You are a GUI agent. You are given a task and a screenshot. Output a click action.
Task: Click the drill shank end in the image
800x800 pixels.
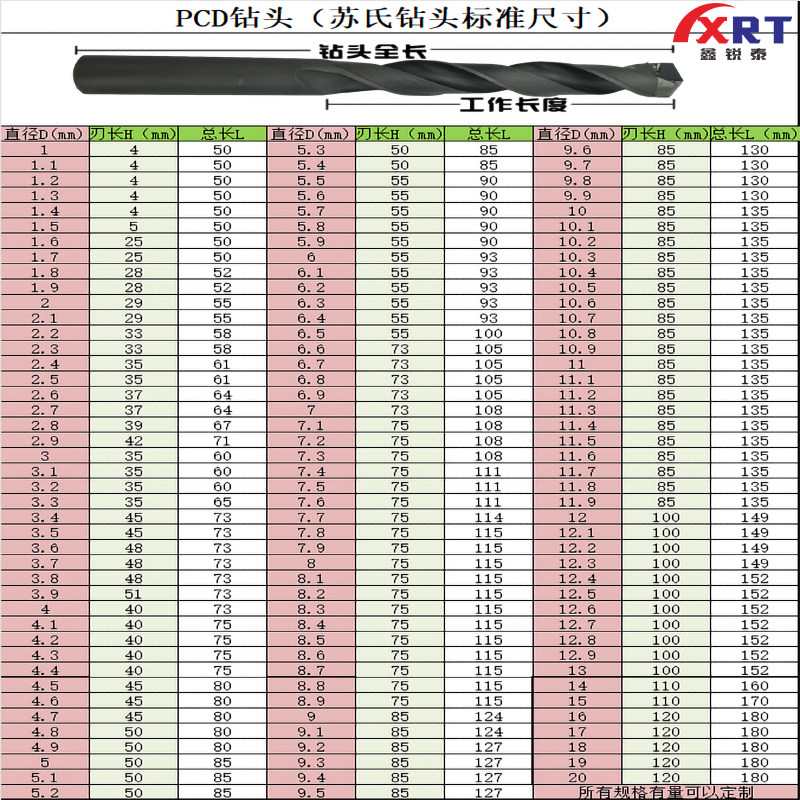(85, 76)
